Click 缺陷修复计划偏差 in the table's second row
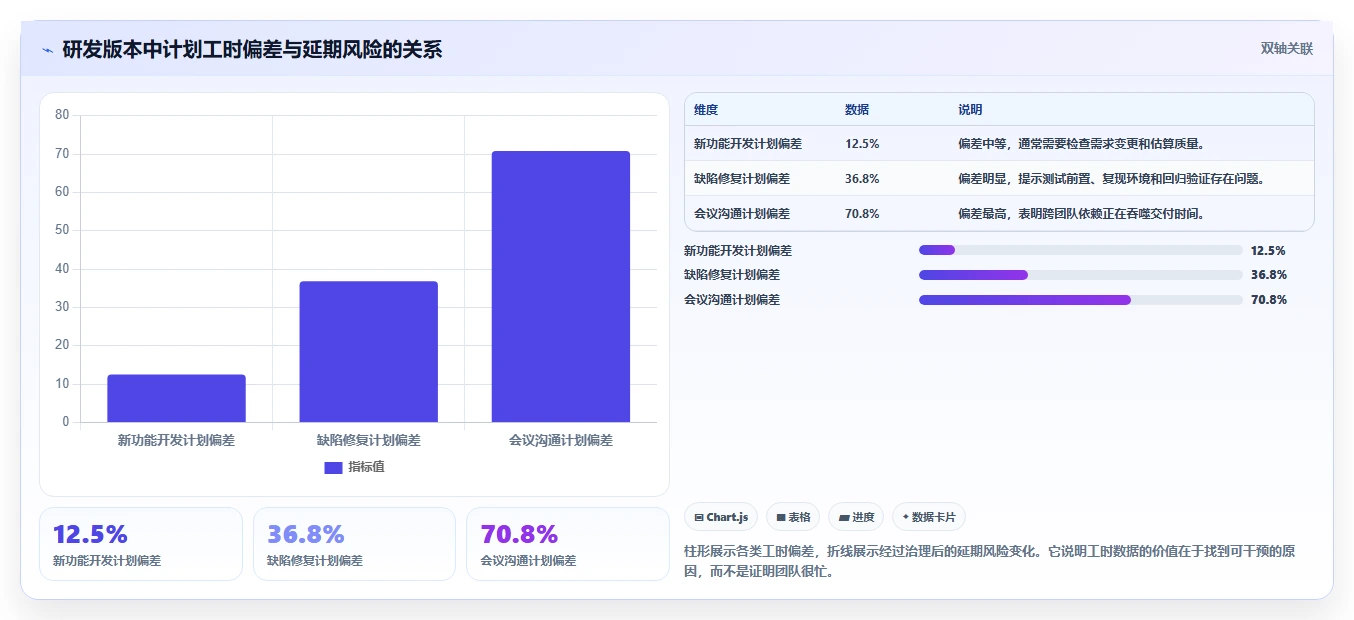 click(742, 179)
